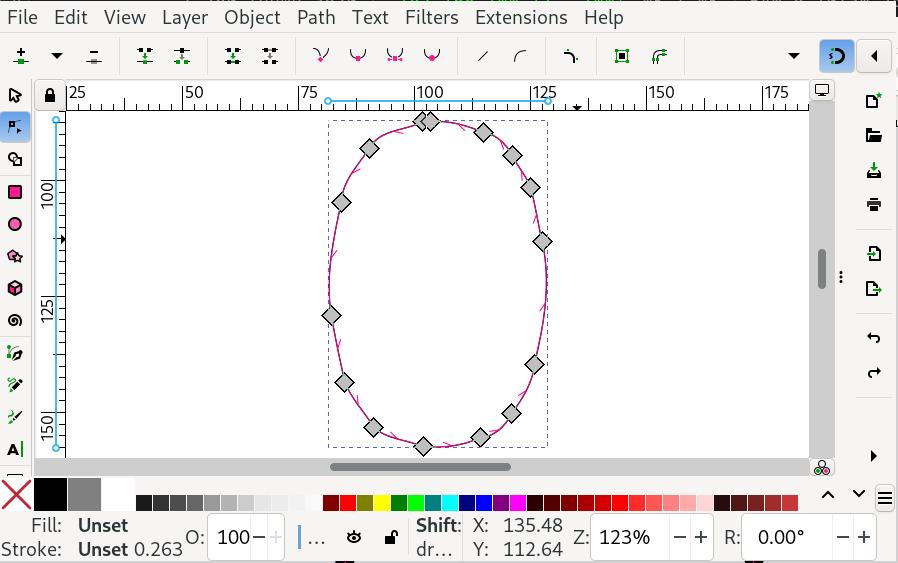The height and width of the screenshot is (563, 898).
Task: Toggle the guides lock icon
Action: click(x=50, y=95)
